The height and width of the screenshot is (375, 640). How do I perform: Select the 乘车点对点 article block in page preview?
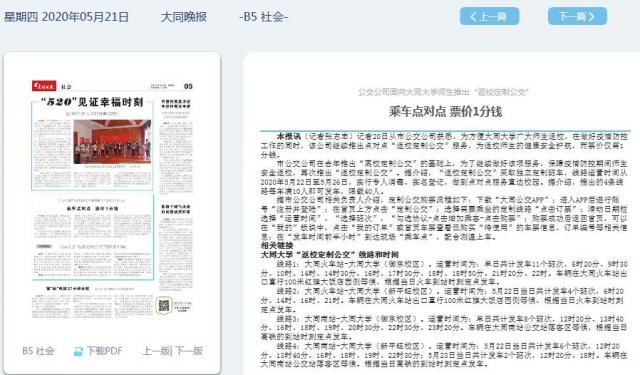(93, 237)
